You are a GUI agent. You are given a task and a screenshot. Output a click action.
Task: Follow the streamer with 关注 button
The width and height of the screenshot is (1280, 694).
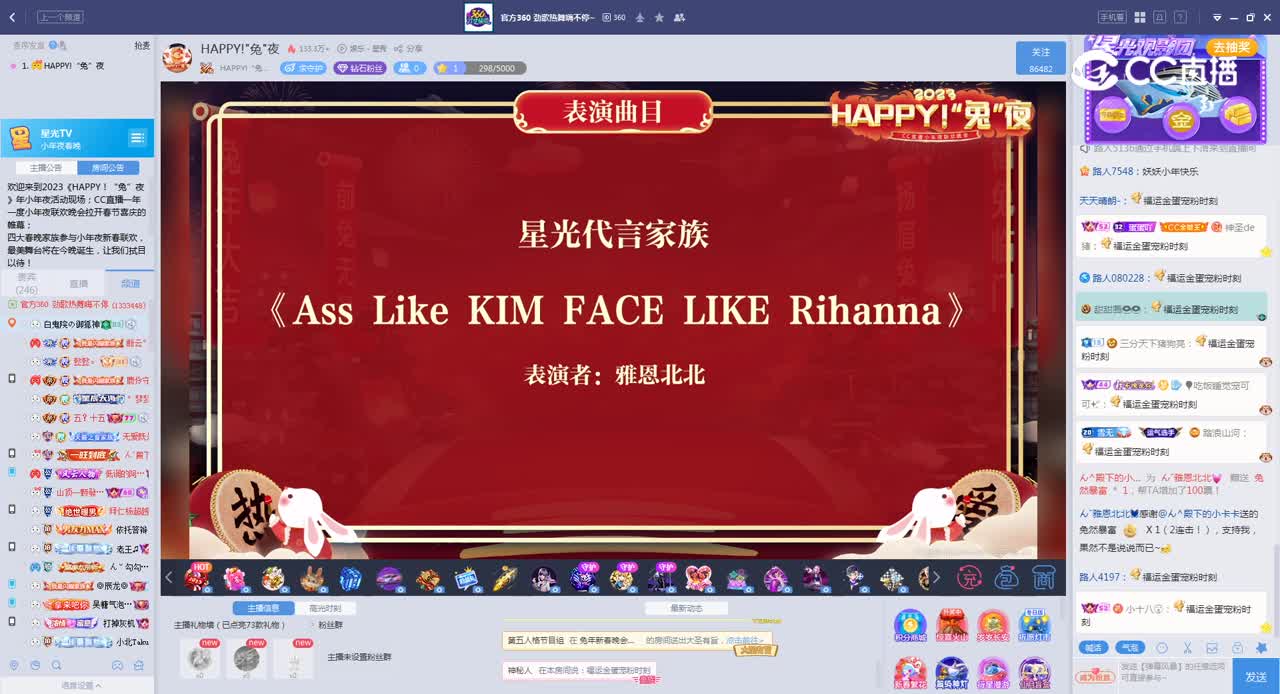click(1040, 58)
